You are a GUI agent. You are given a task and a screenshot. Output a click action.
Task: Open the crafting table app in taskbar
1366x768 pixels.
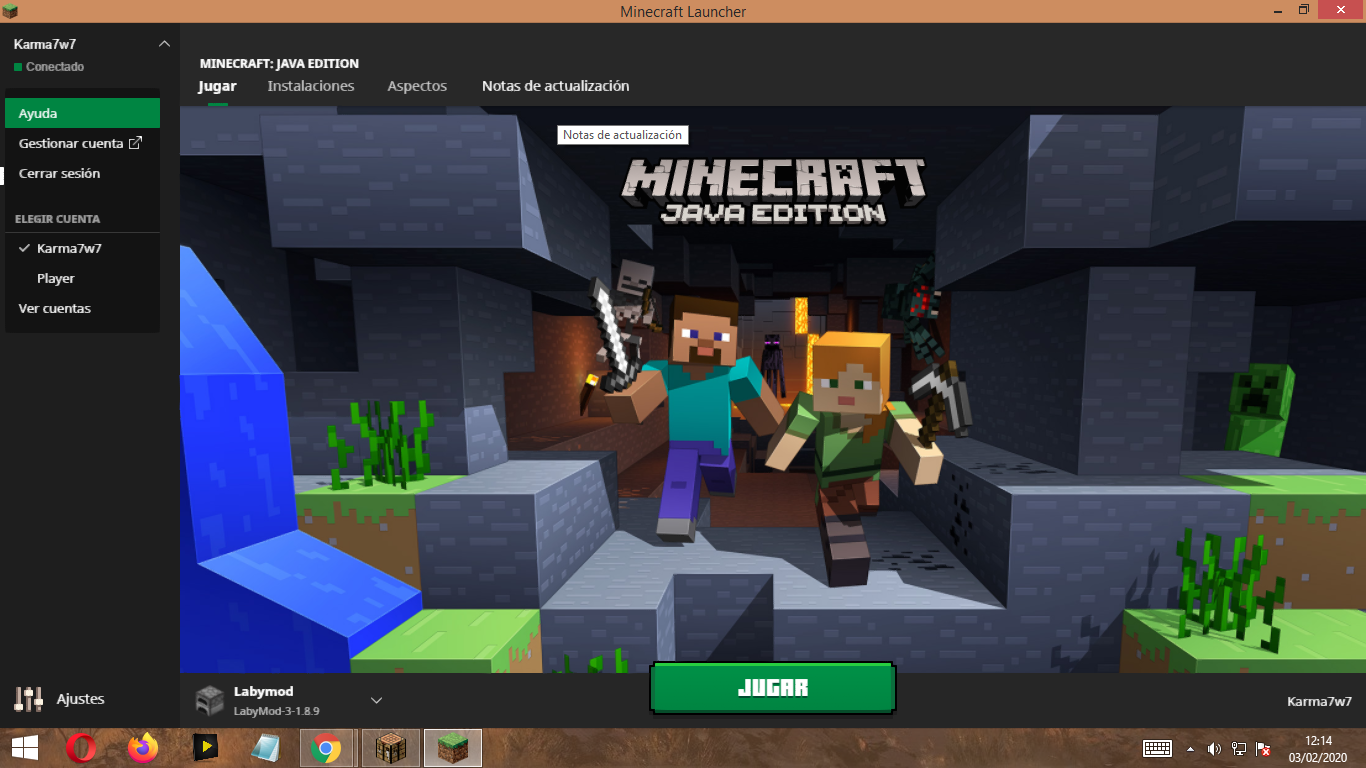tap(390, 748)
